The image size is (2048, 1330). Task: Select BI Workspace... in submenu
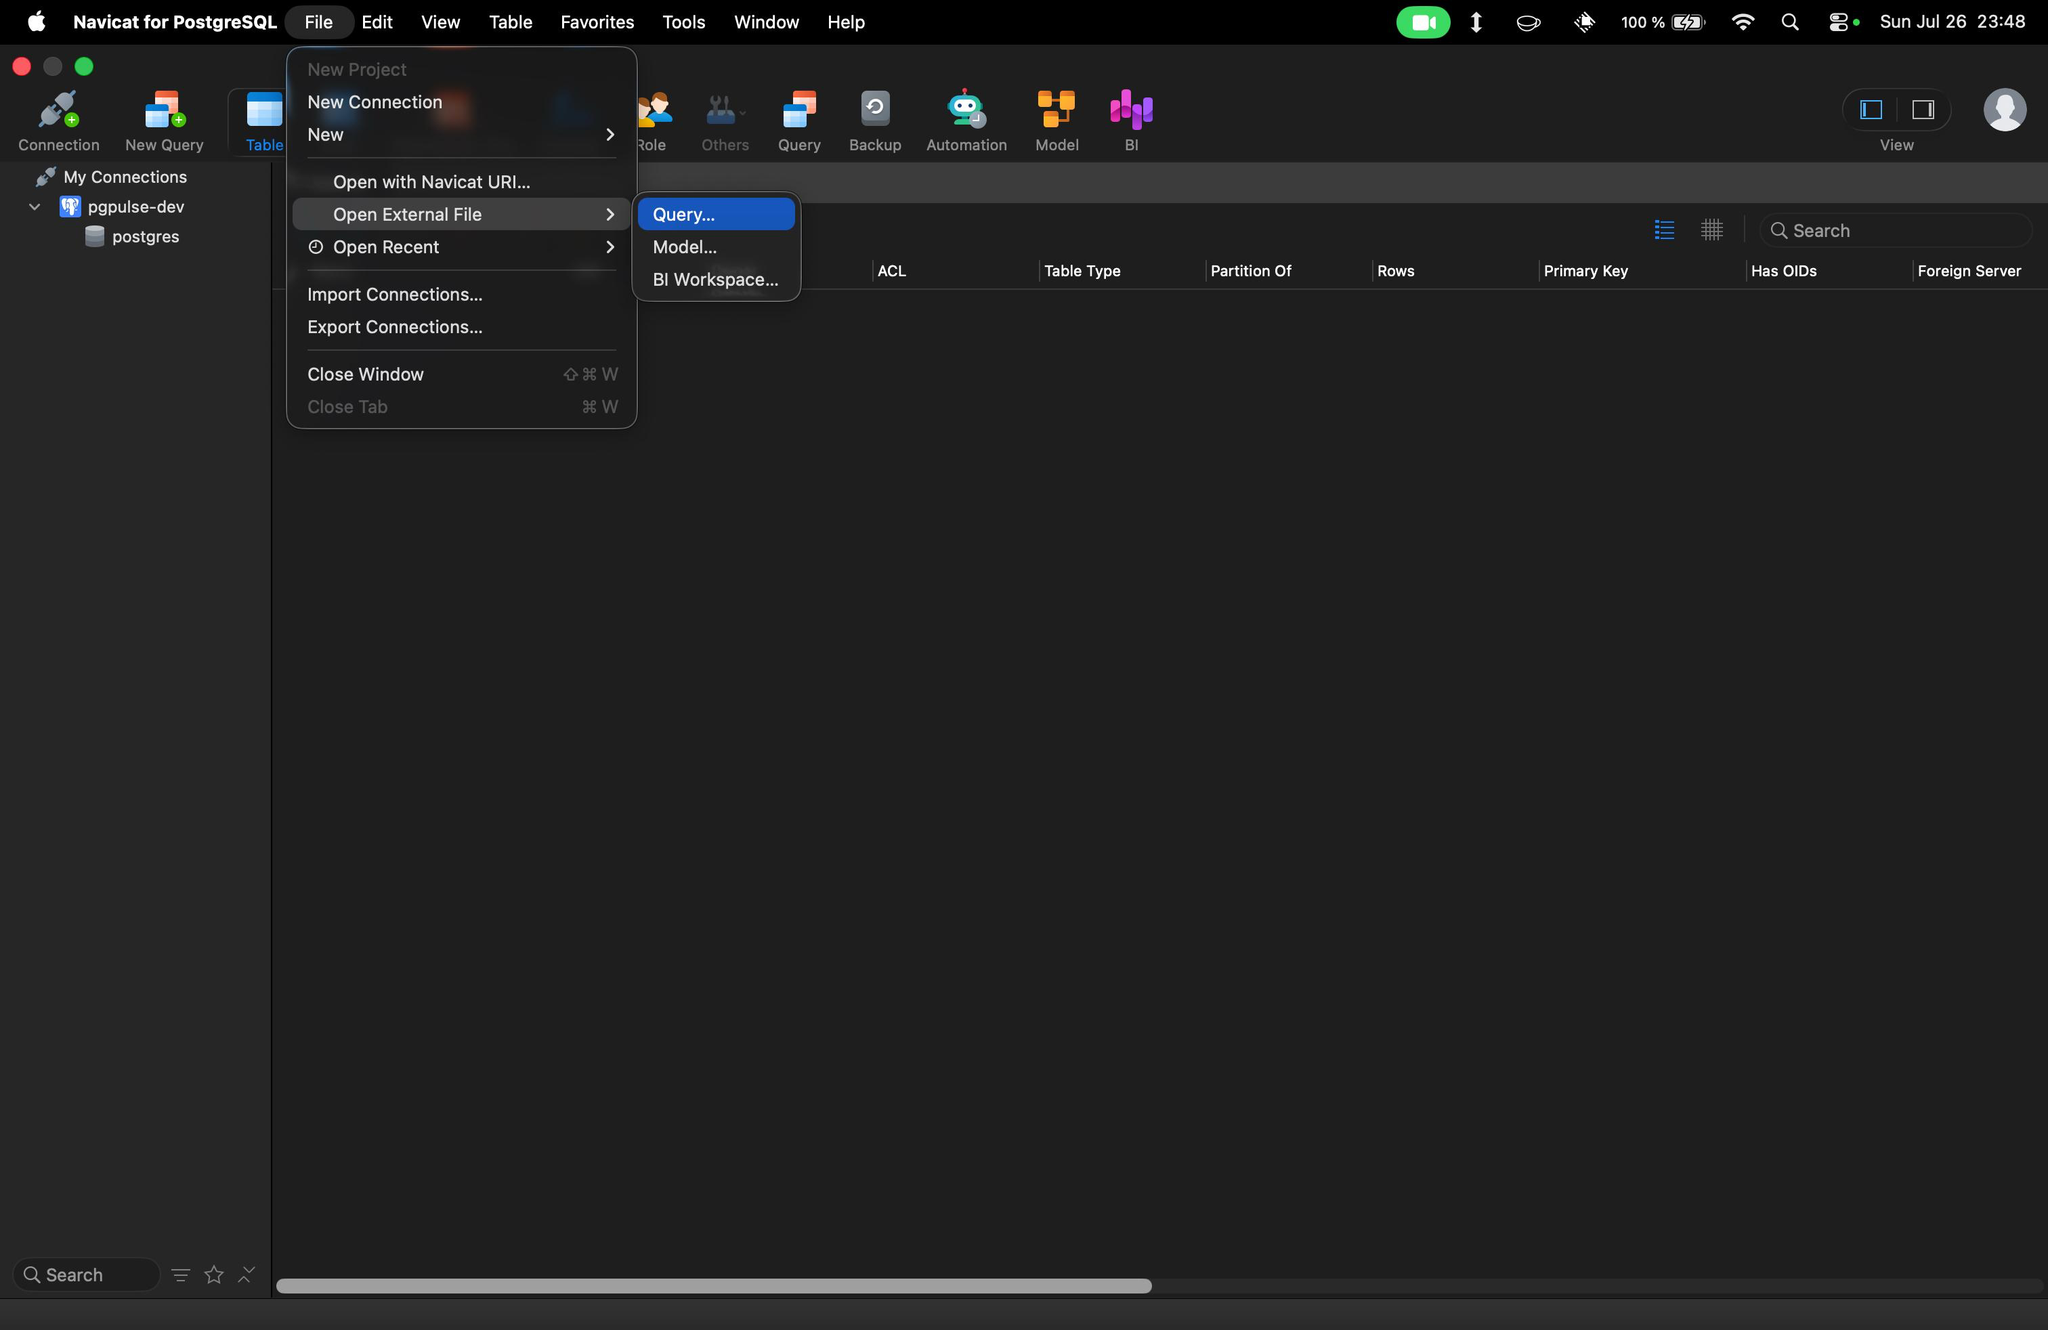pyautogui.click(x=716, y=279)
